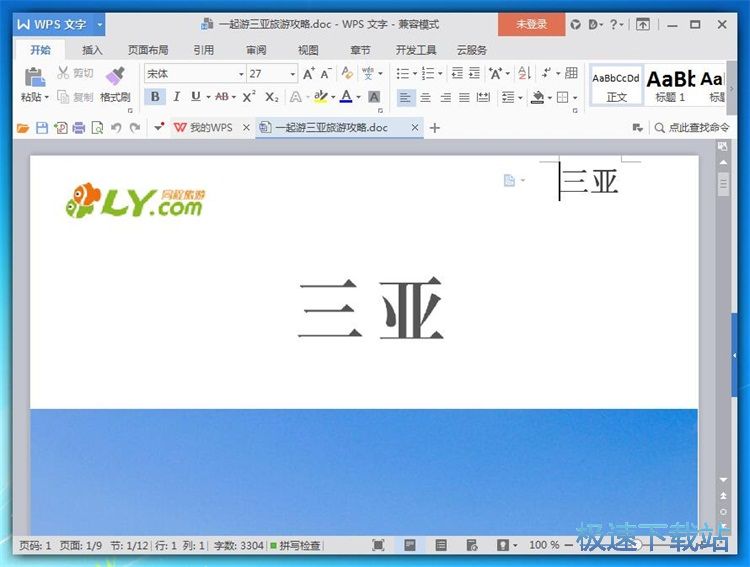Switch to outline view icon in status bar
The width and height of the screenshot is (750, 567).
tap(441, 545)
